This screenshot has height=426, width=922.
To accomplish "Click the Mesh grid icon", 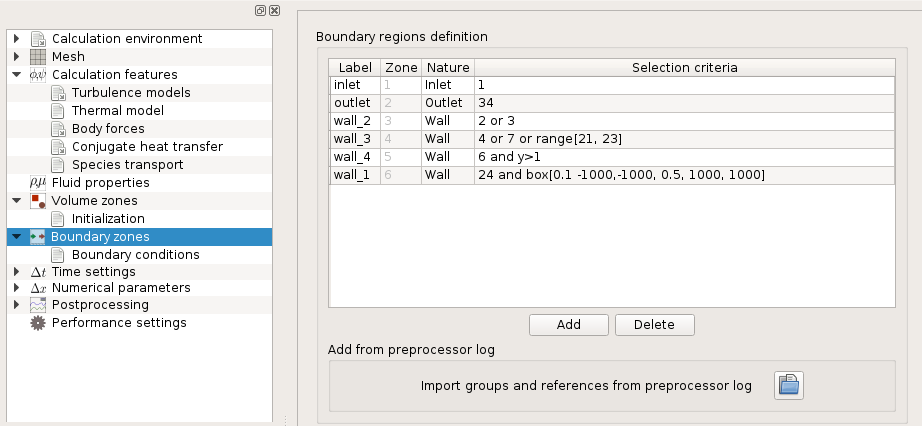I will pyautogui.click(x=38, y=57).
